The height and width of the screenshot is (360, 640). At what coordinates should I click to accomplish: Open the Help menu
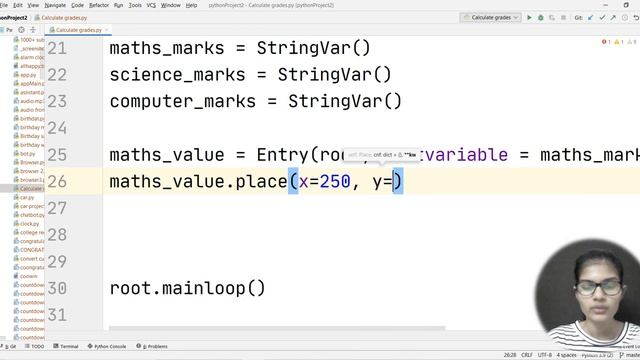[x=191, y=5]
